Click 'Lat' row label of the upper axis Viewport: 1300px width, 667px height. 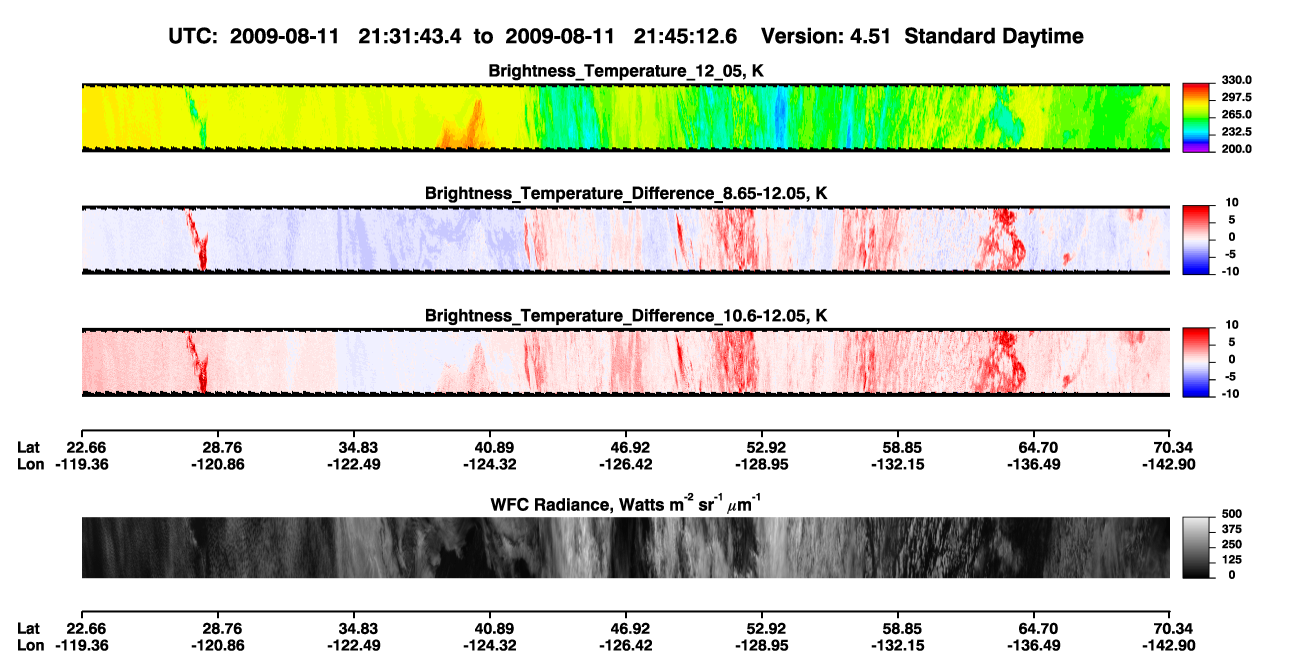[29, 447]
